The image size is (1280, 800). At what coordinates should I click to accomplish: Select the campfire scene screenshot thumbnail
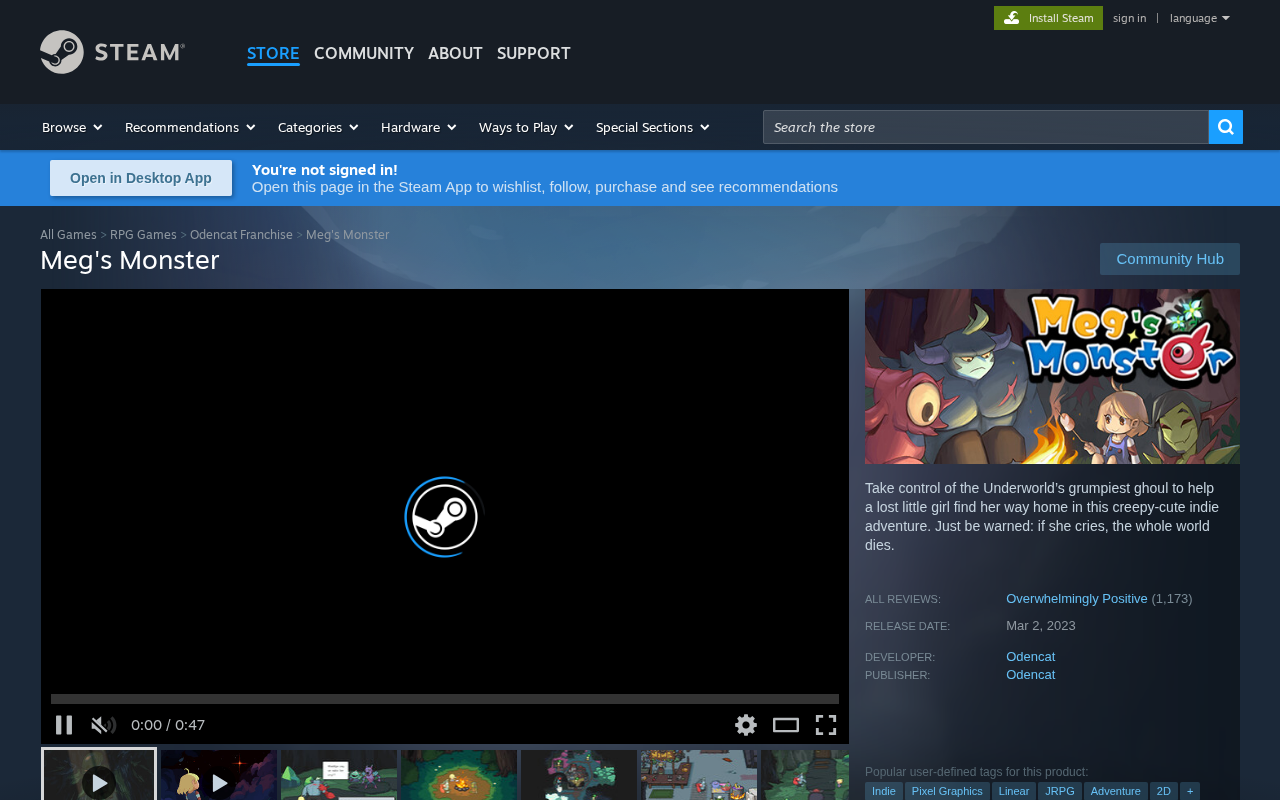click(459, 775)
